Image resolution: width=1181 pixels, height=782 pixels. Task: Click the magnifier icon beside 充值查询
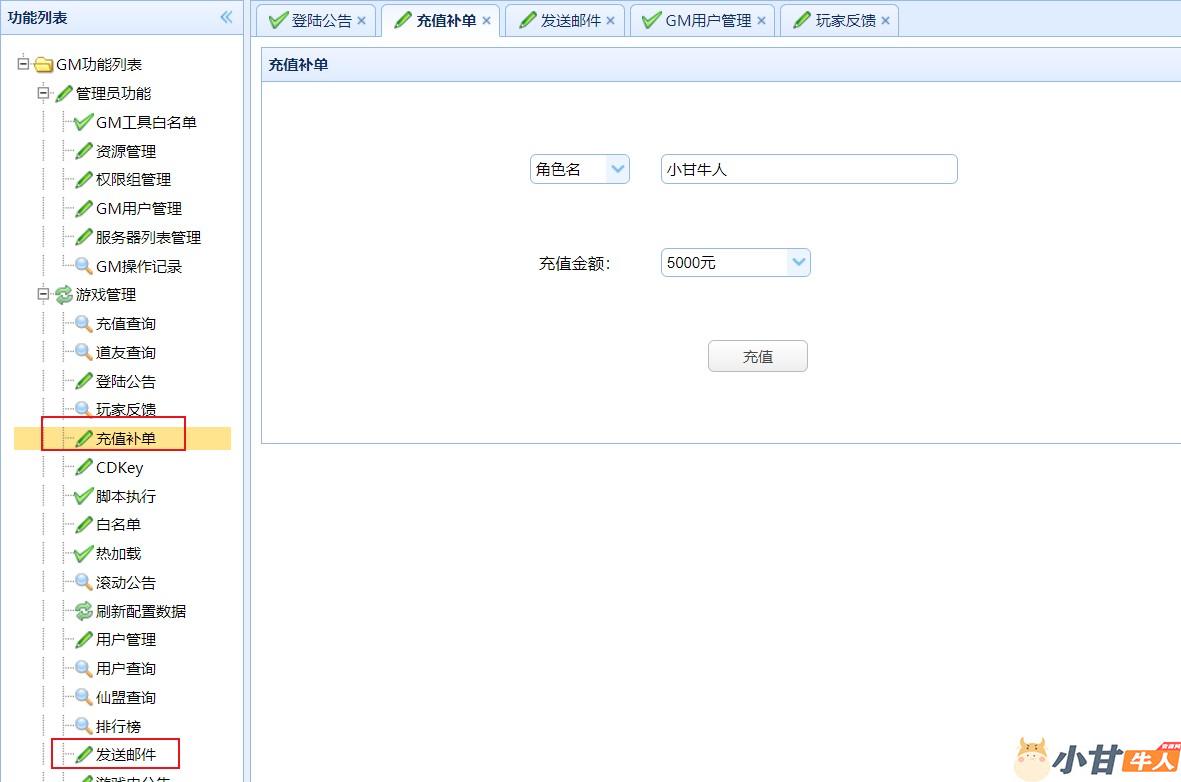(x=84, y=324)
